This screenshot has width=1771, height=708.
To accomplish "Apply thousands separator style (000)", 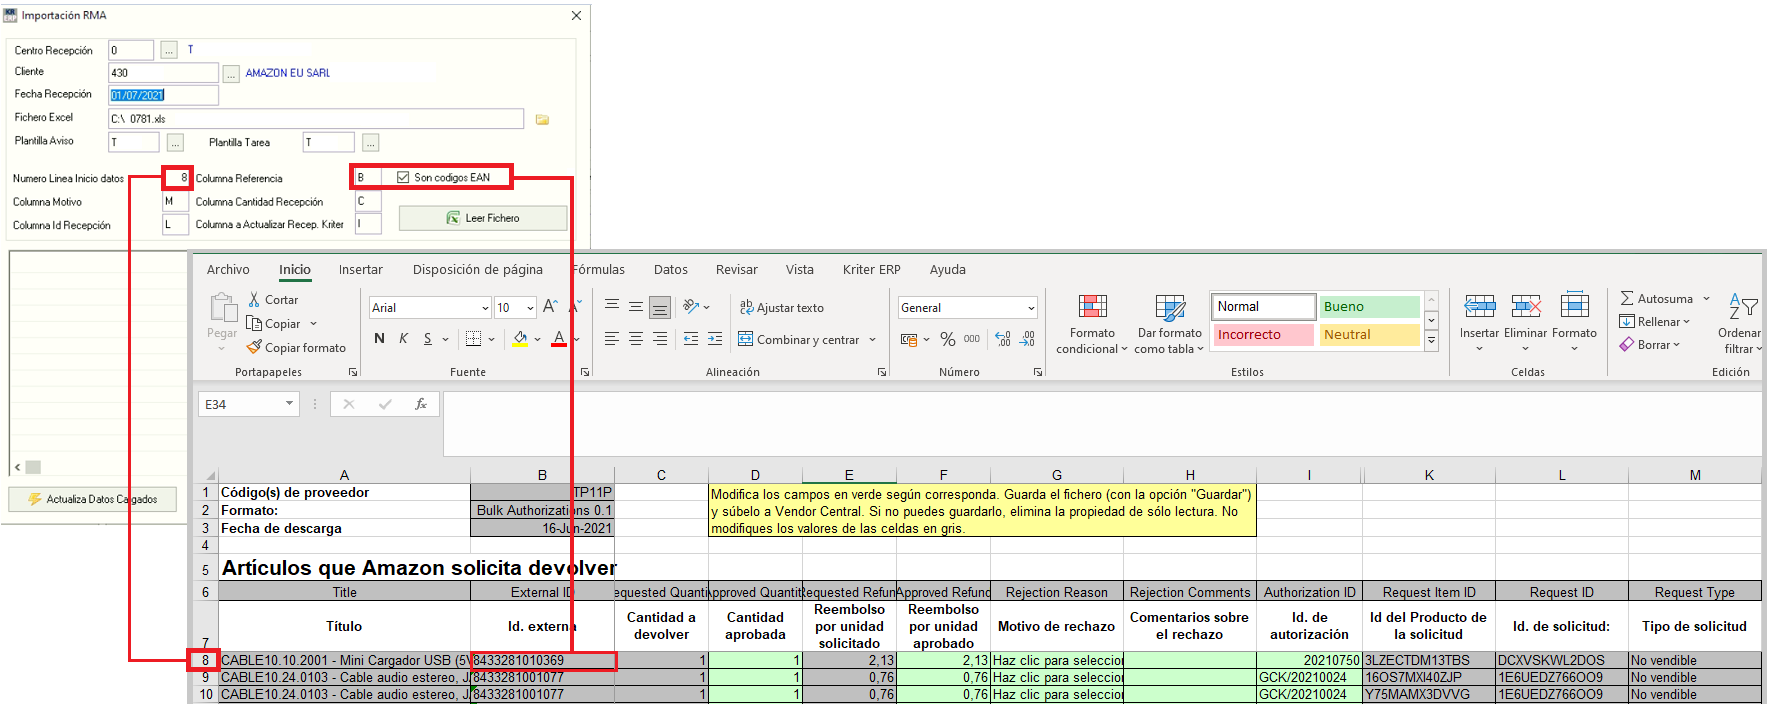I will point(972,339).
